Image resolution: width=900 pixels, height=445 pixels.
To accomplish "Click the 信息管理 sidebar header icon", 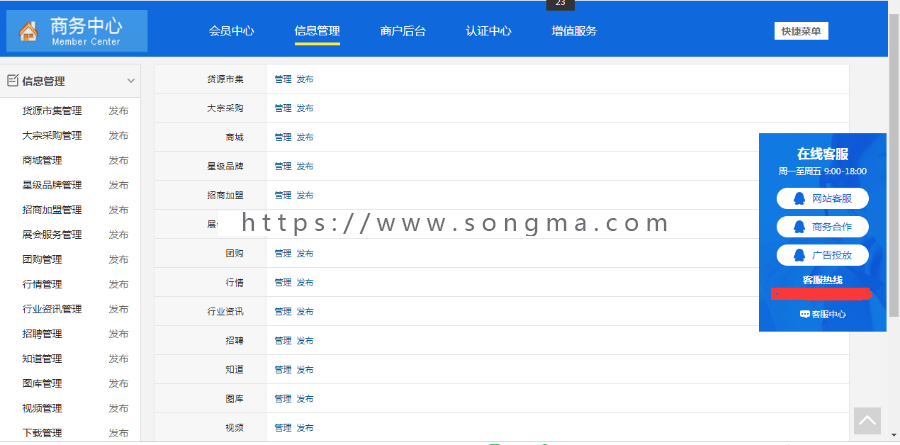I will tap(13, 80).
